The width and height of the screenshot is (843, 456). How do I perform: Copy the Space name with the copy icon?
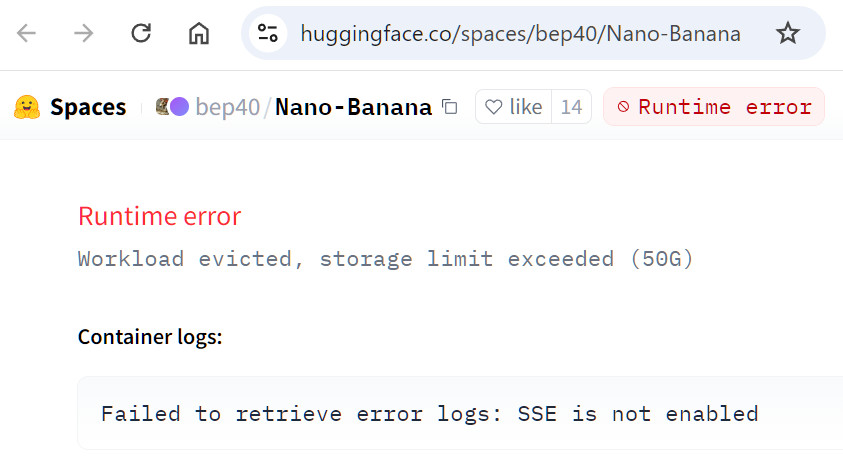[x=449, y=107]
